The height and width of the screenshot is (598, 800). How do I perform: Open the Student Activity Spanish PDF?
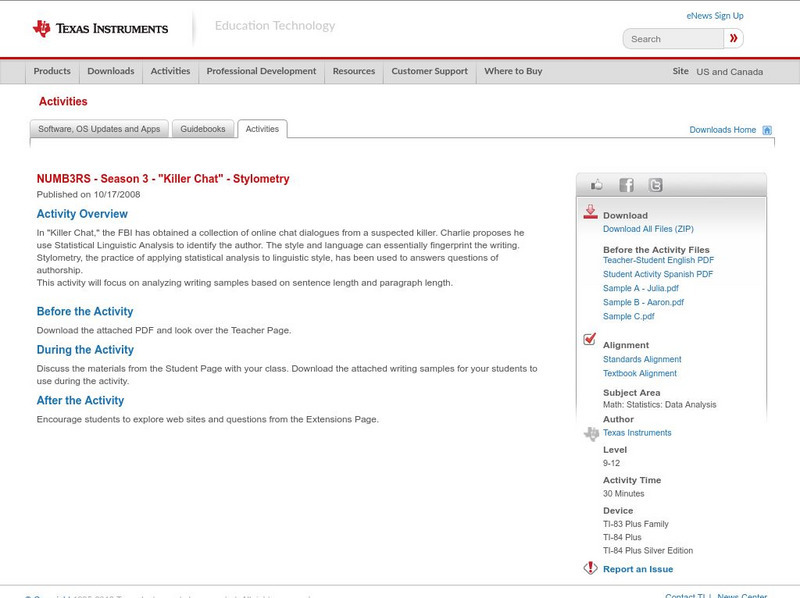coord(658,274)
